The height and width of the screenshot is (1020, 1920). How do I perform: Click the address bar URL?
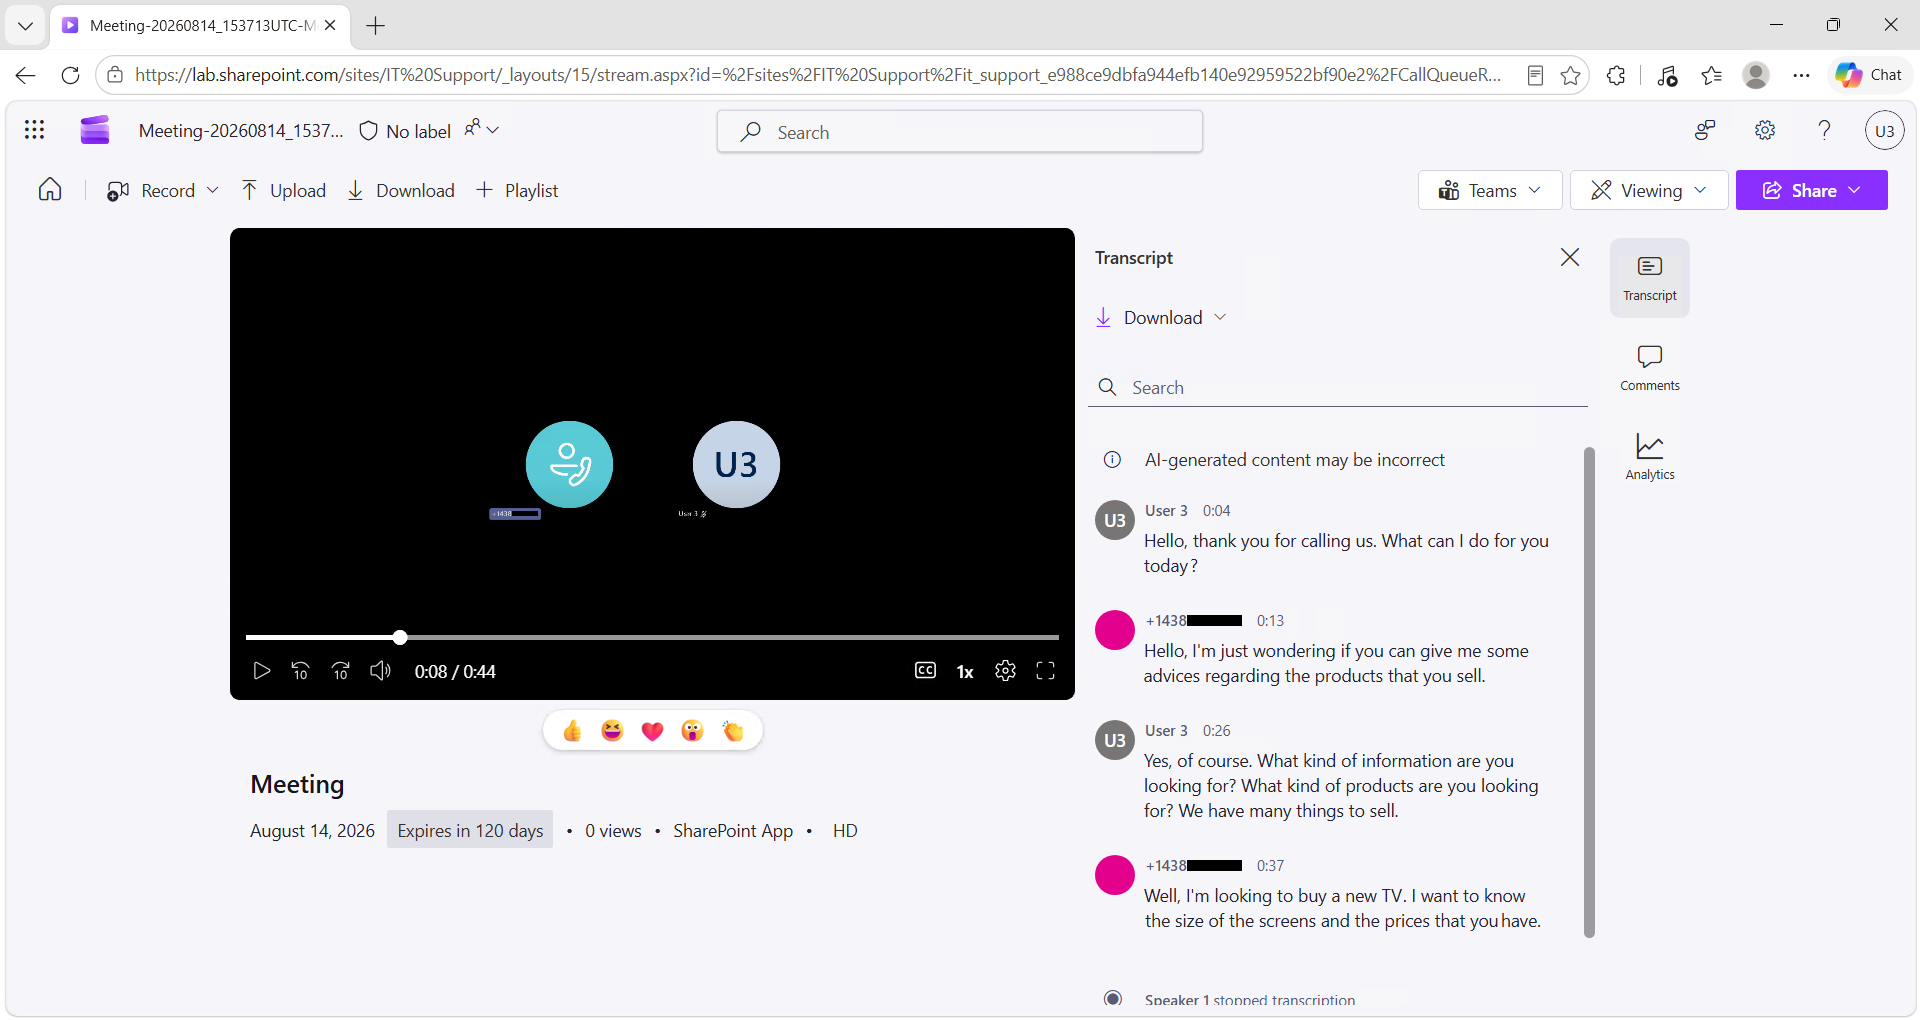point(818,75)
